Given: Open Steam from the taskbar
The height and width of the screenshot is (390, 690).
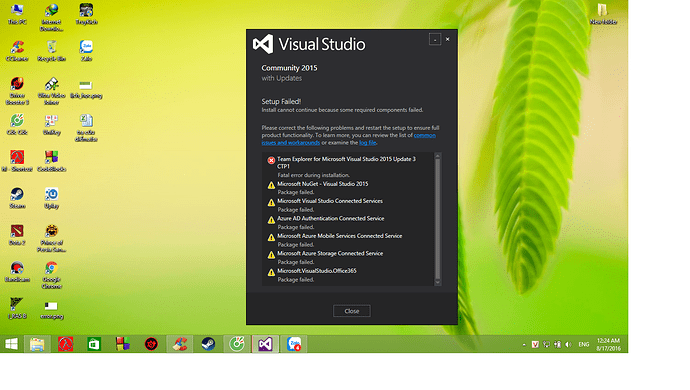Looking at the screenshot, I should tap(208, 344).
